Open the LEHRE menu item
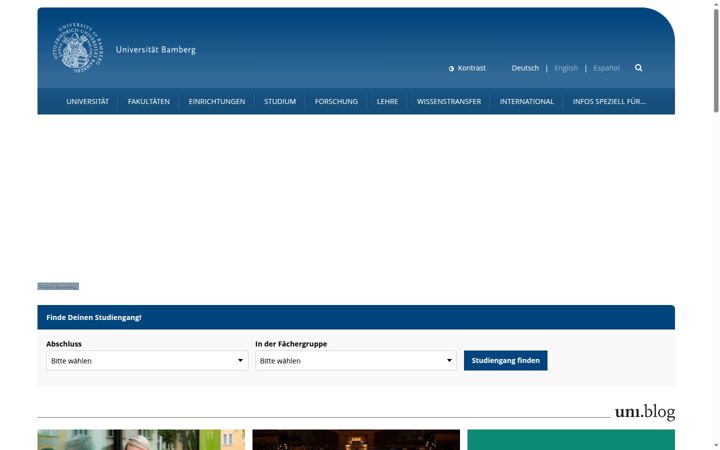720x450 pixels. 387,101
